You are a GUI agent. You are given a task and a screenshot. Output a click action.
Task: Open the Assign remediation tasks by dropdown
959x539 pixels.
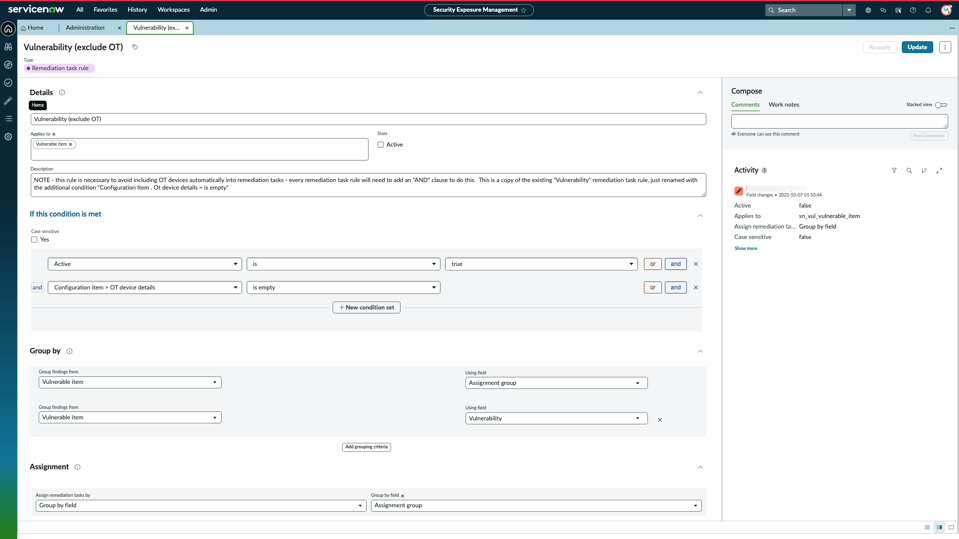[x=201, y=506]
